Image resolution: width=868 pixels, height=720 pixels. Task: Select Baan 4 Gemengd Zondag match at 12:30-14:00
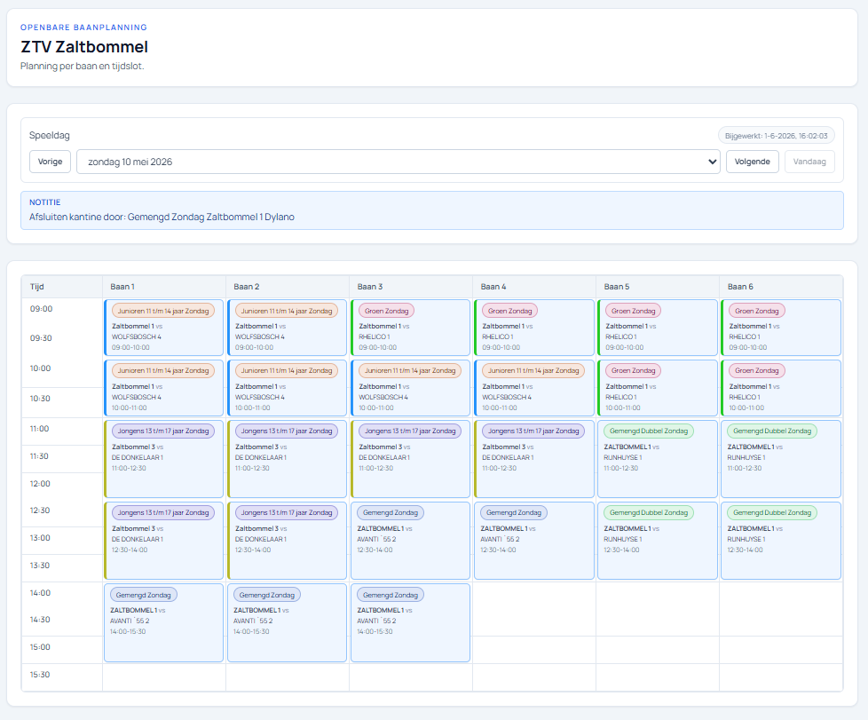[x=534, y=541]
